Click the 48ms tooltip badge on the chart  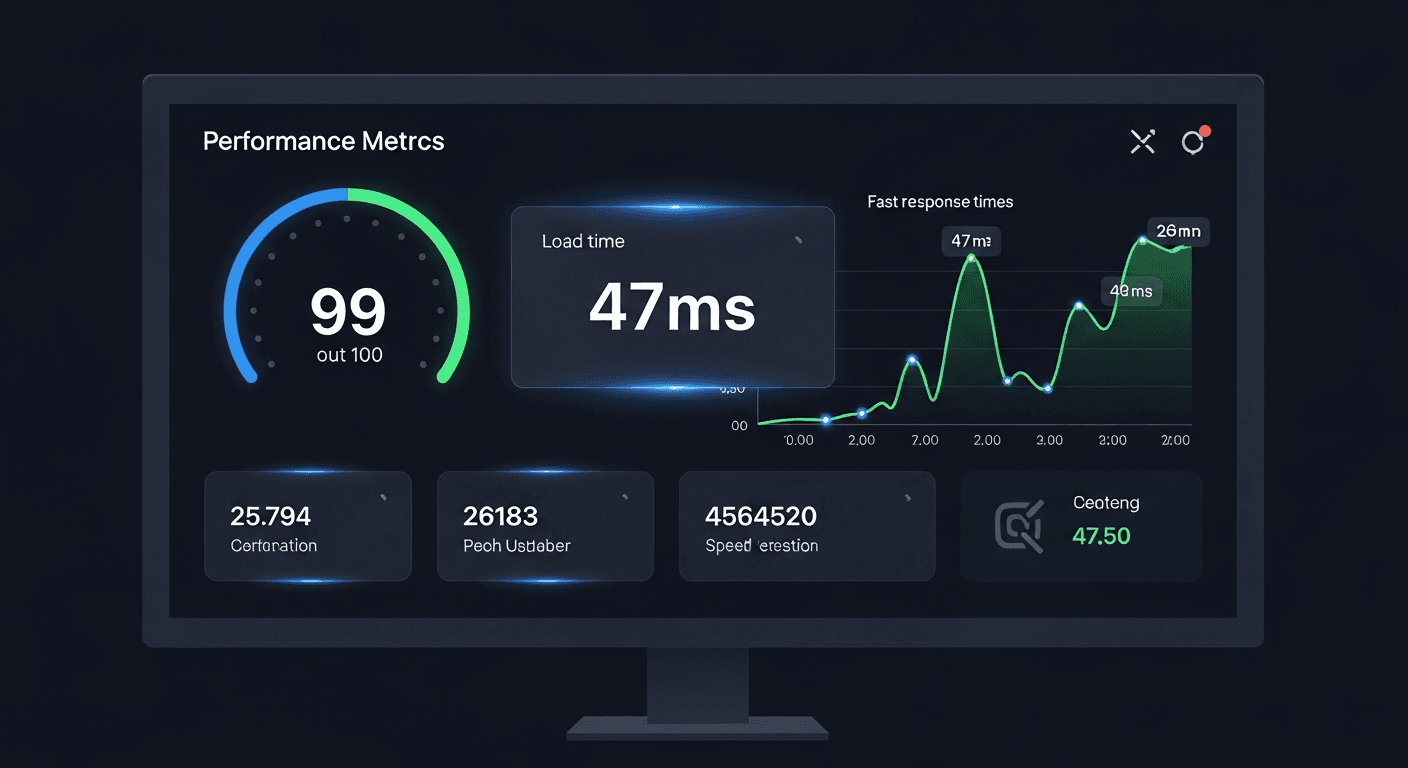tap(1131, 290)
